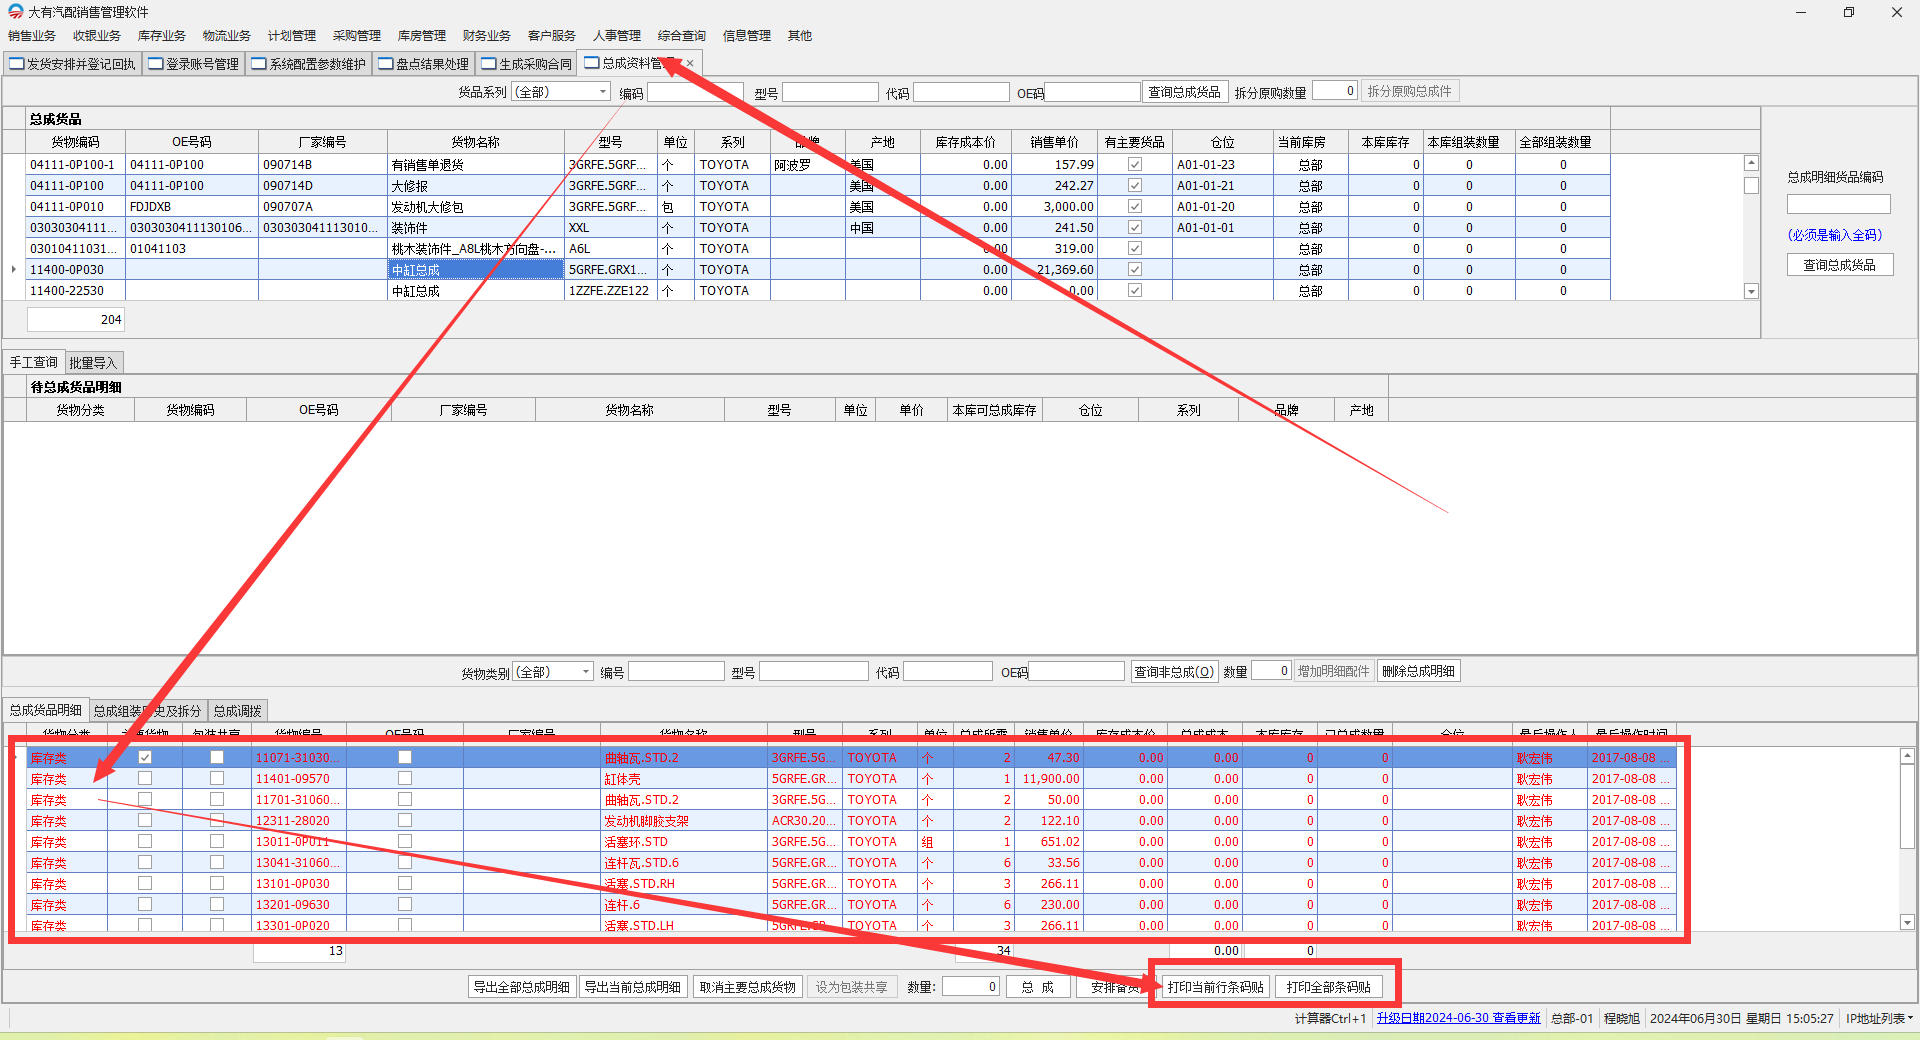Switch to the 总成货品明细 tab

46,710
